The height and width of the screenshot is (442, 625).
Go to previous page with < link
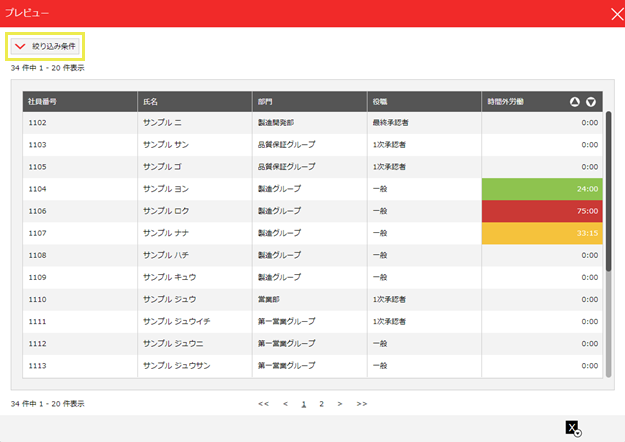click(285, 404)
